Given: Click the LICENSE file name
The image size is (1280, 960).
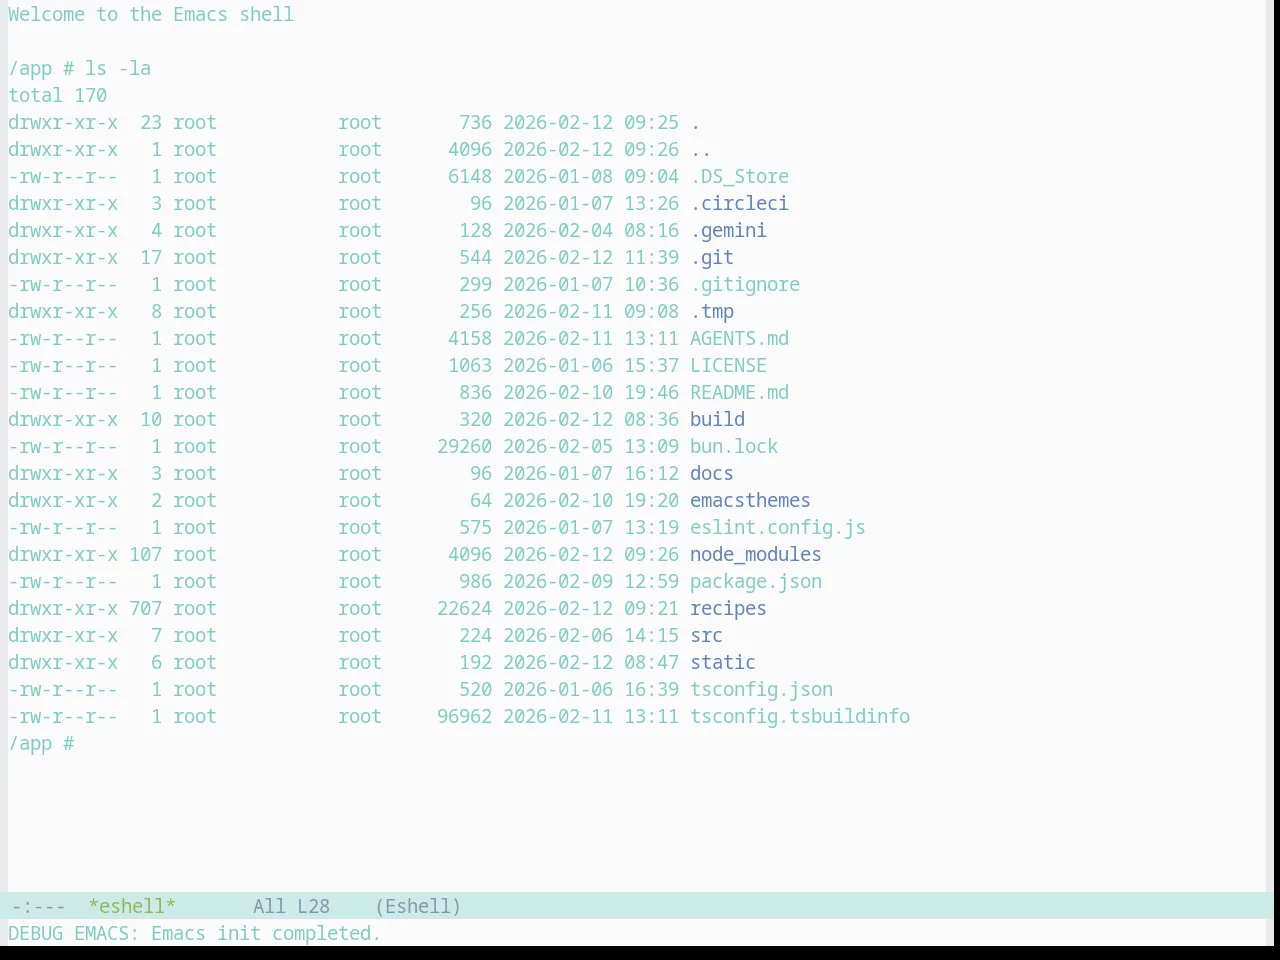Looking at the screenshot, I should (728, 366).
